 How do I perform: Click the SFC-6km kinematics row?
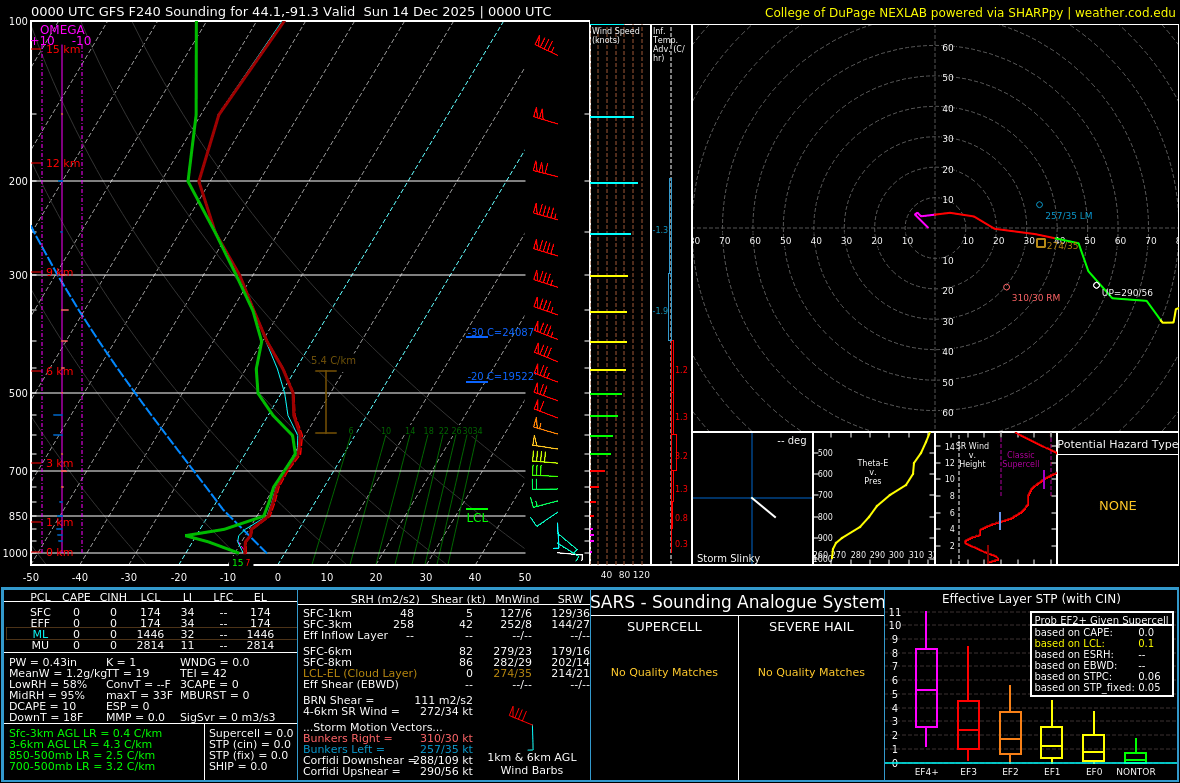pos(446,651)
